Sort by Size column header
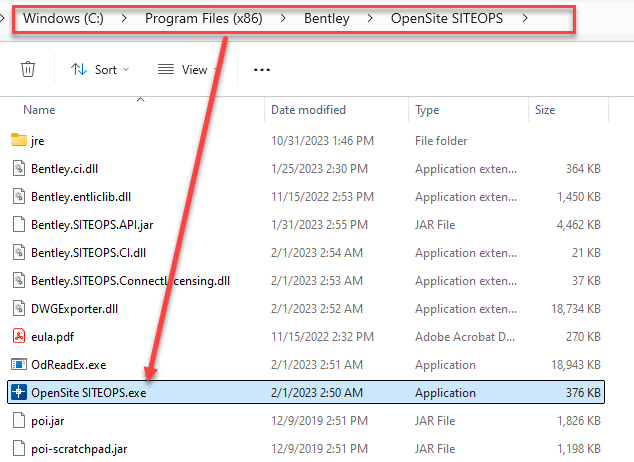This screenshot has width=634, height=462. (x=545, y=110)
